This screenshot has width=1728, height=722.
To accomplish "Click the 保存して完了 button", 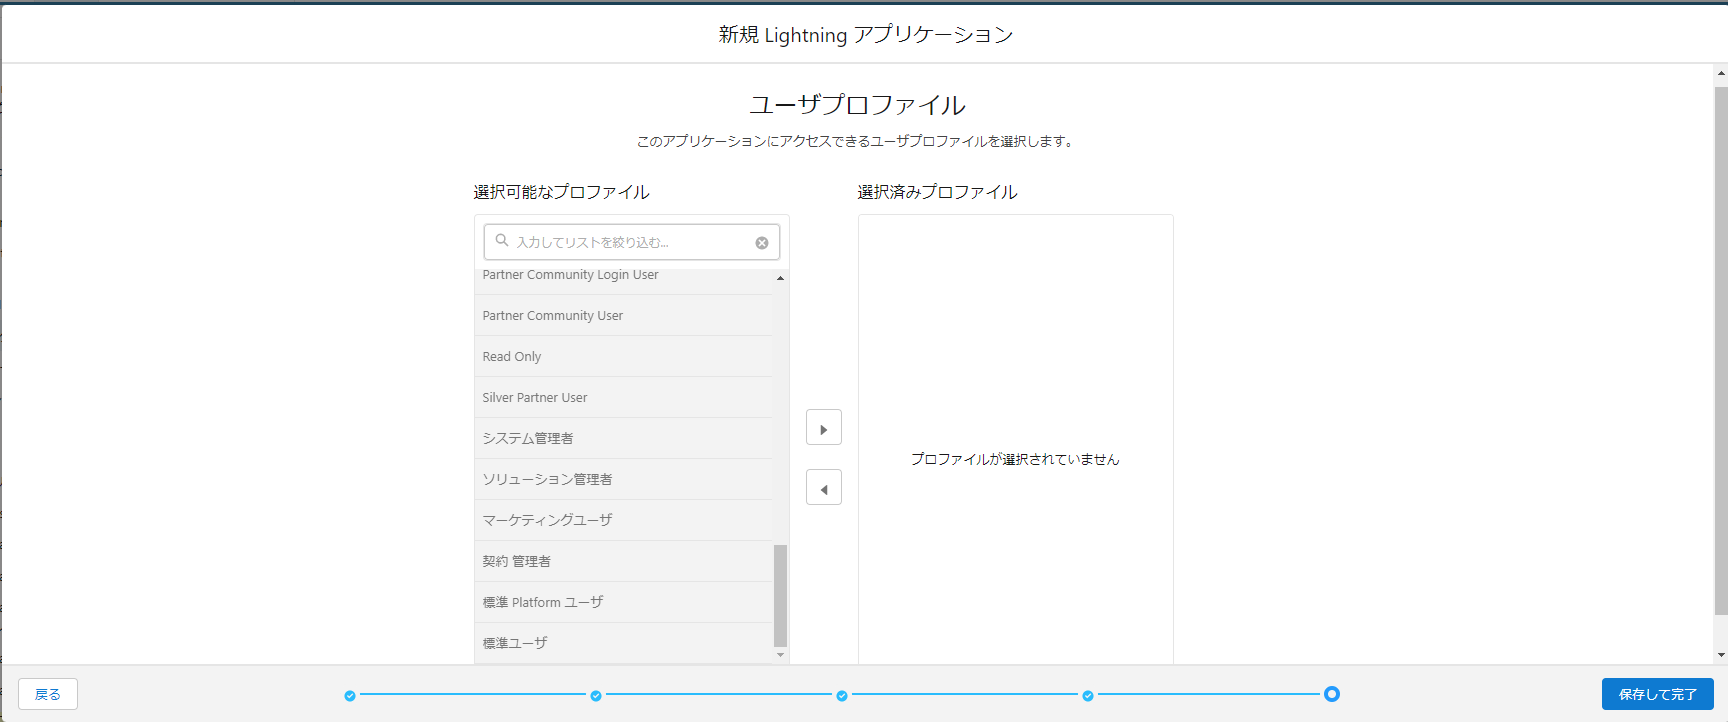I will click(x=1657, y=694).
